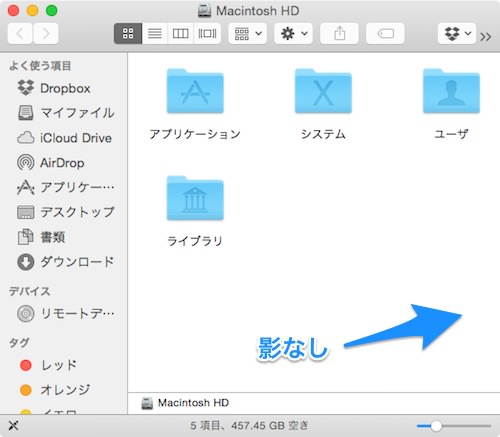Select the アプリケーション folder icon
Screen dimensions: 500x437
pos(195,91)
